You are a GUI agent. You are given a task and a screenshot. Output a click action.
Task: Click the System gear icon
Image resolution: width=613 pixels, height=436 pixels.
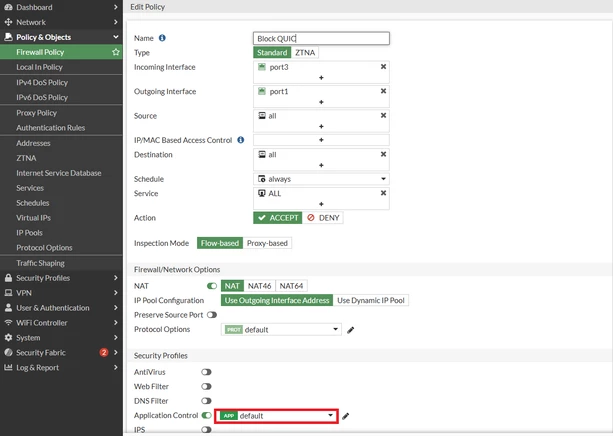pyautogui.click(x=8, y=337)
